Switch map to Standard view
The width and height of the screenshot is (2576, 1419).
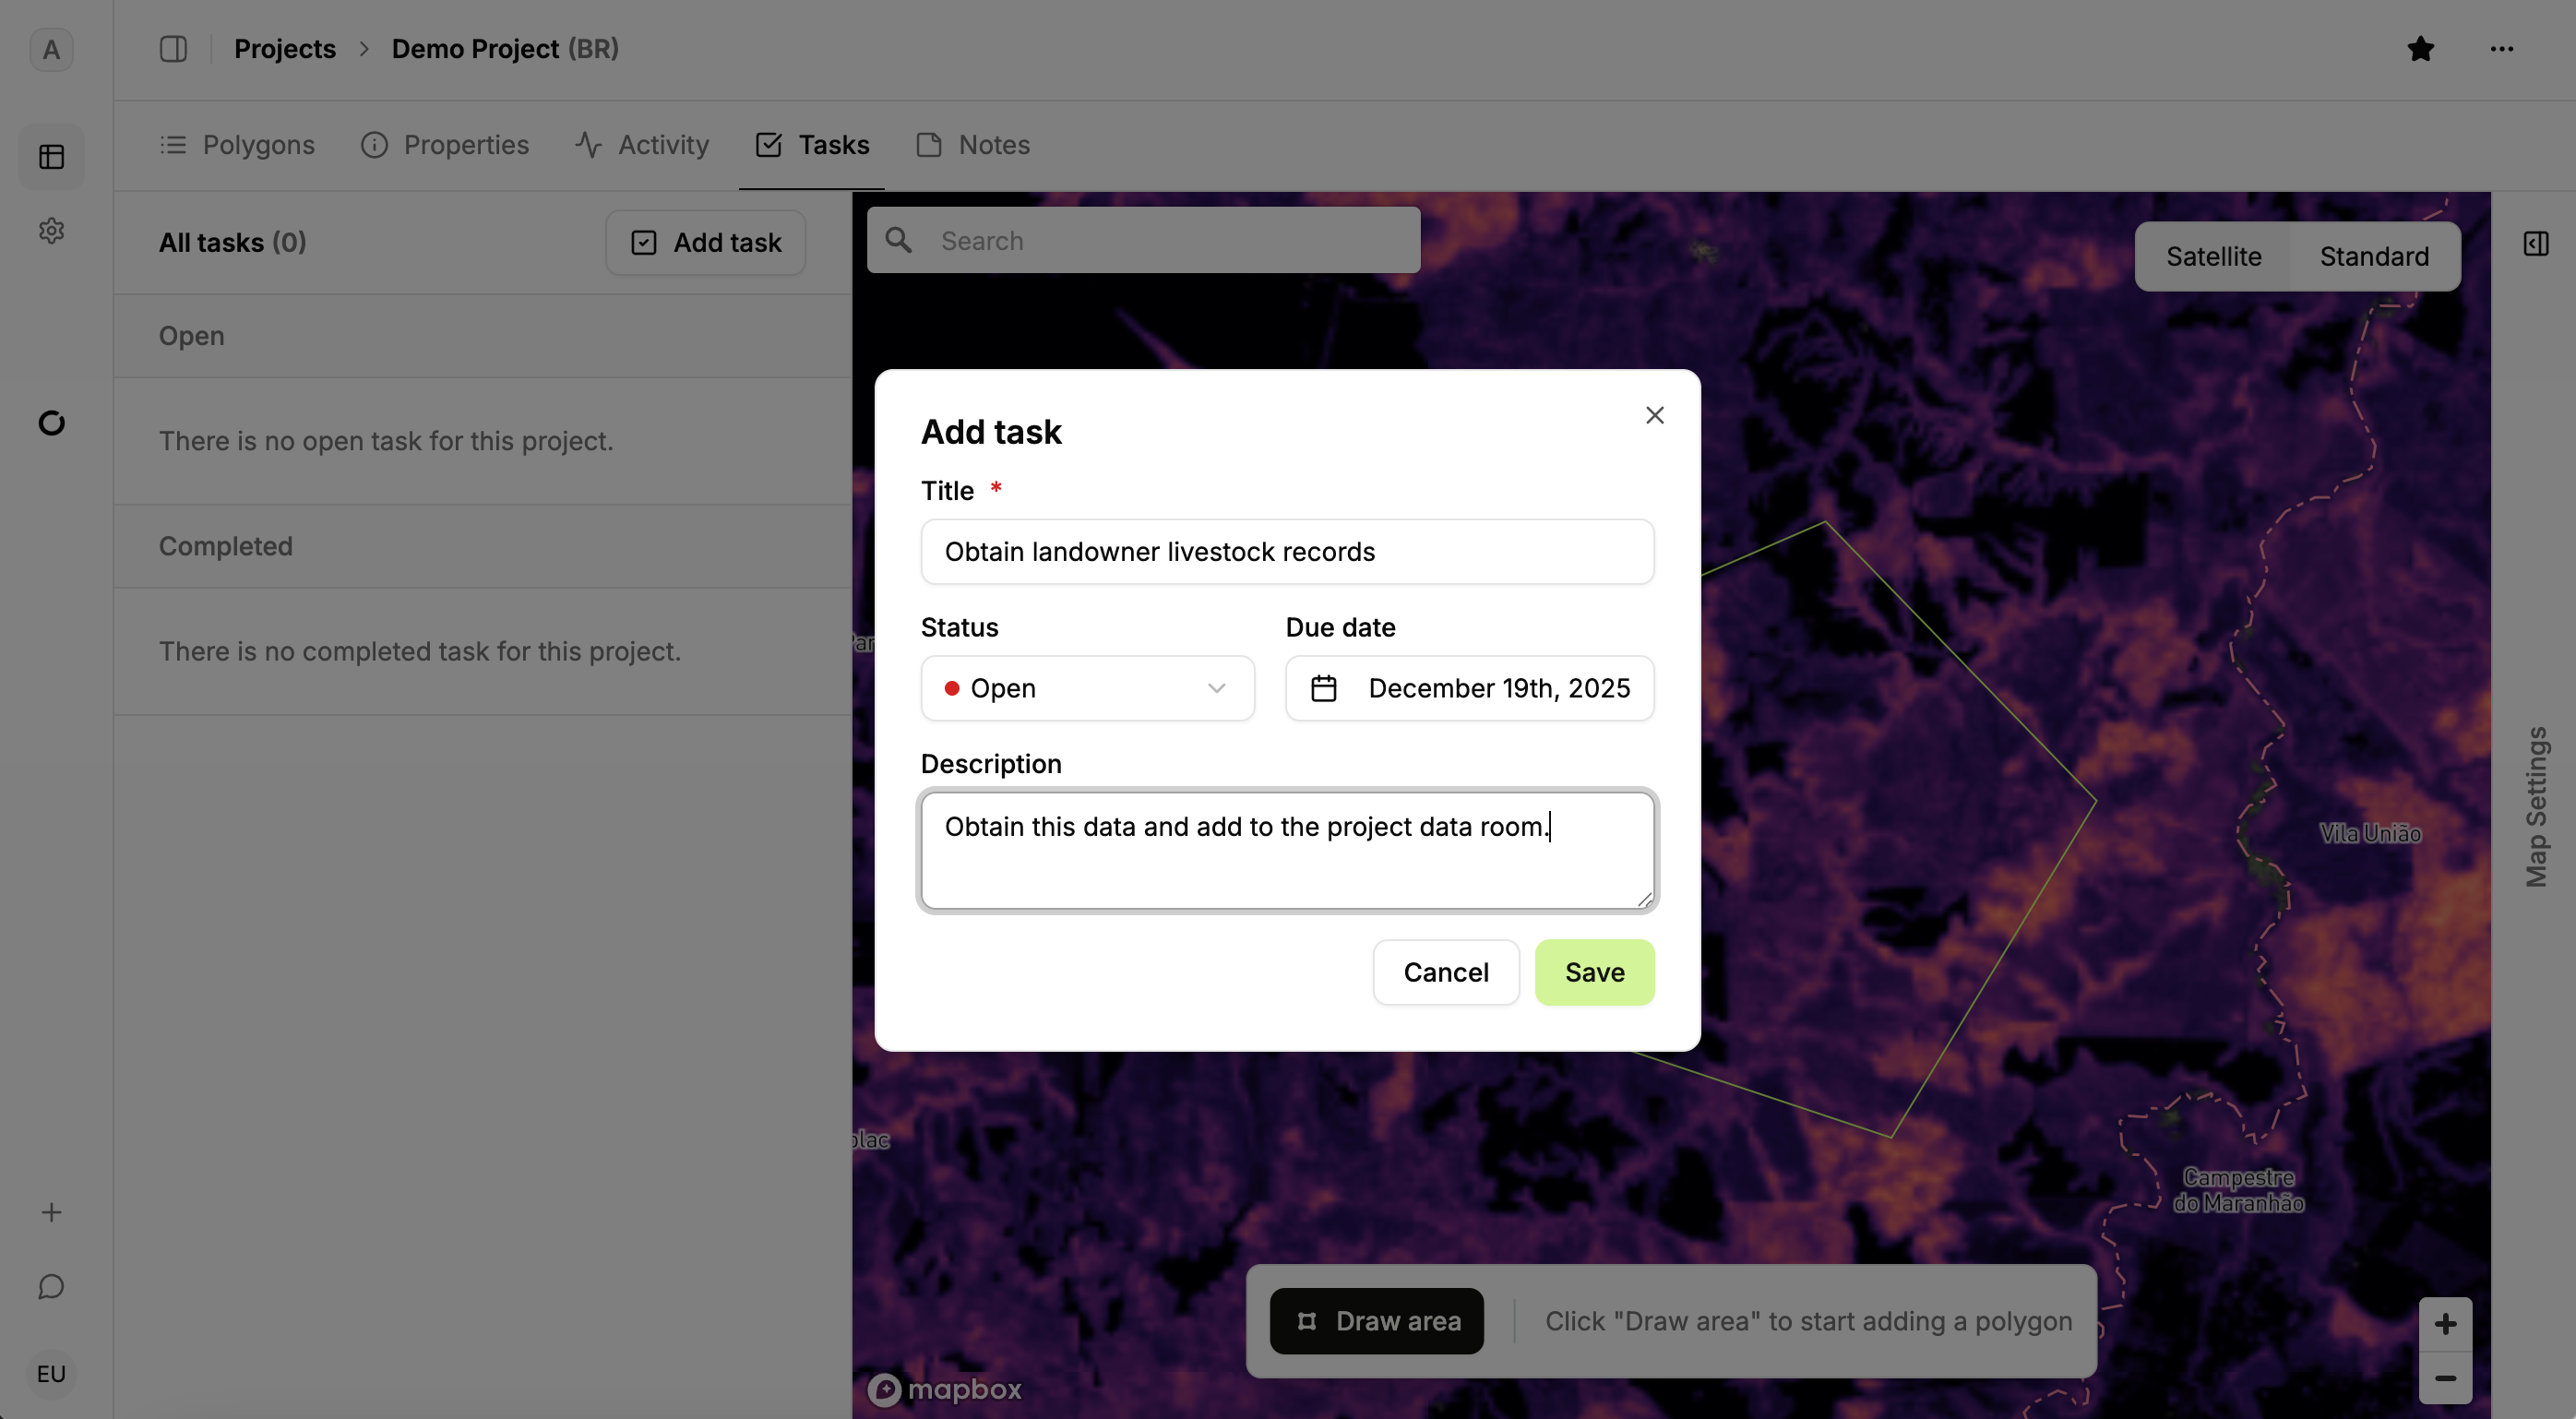pyautogui.click(x=2373, y=256)
